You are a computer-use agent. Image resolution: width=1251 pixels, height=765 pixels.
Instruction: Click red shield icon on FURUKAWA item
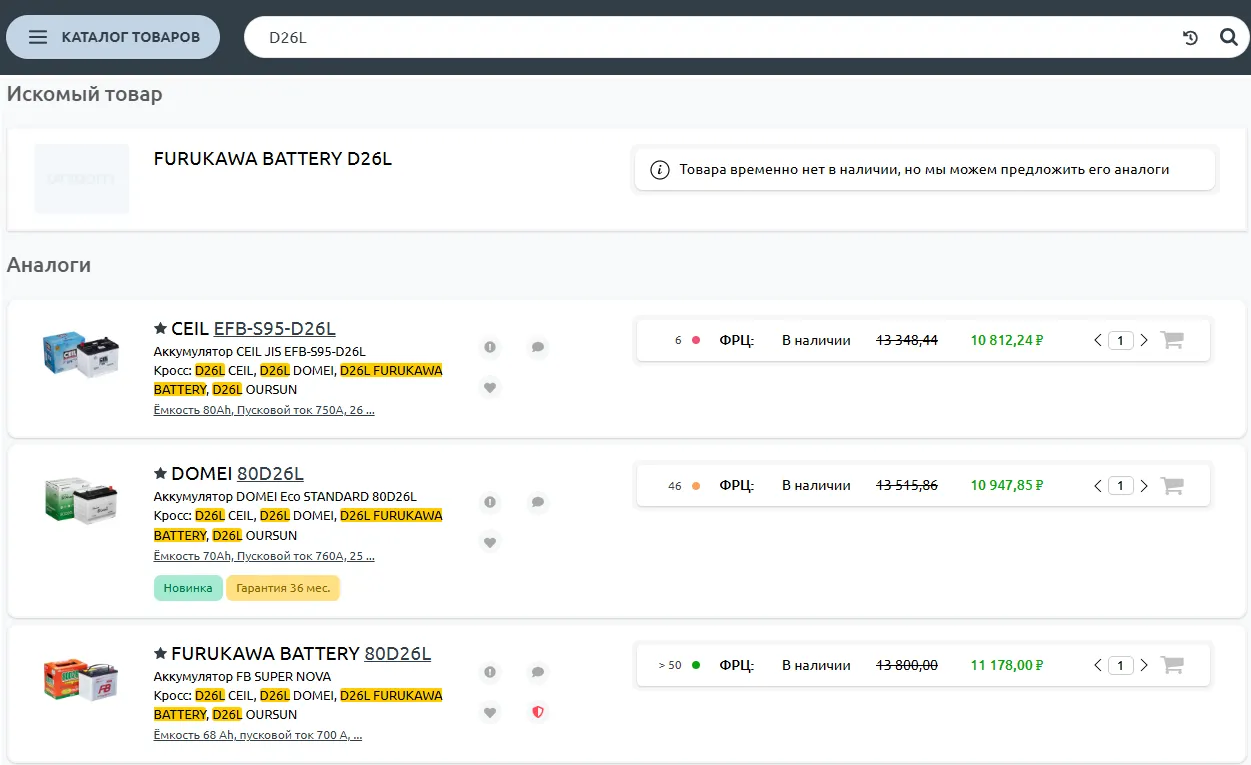point(538,713)
